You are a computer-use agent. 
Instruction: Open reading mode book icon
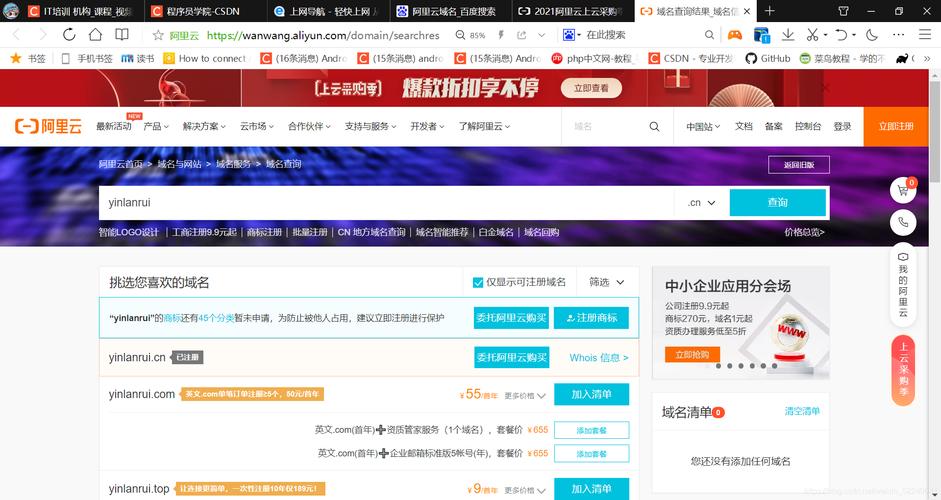click(x=122, y=35)
